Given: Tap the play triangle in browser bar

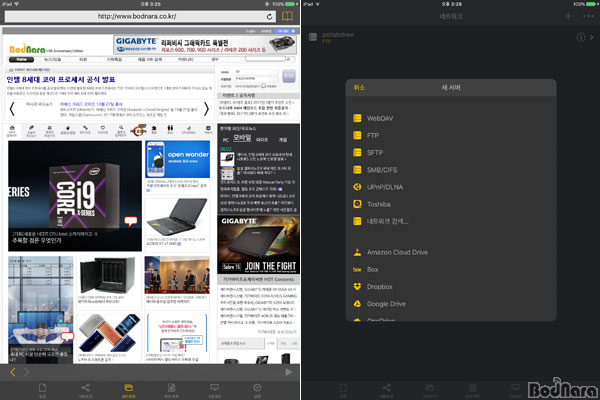Looking at the screenshot, I should (289, 372).
